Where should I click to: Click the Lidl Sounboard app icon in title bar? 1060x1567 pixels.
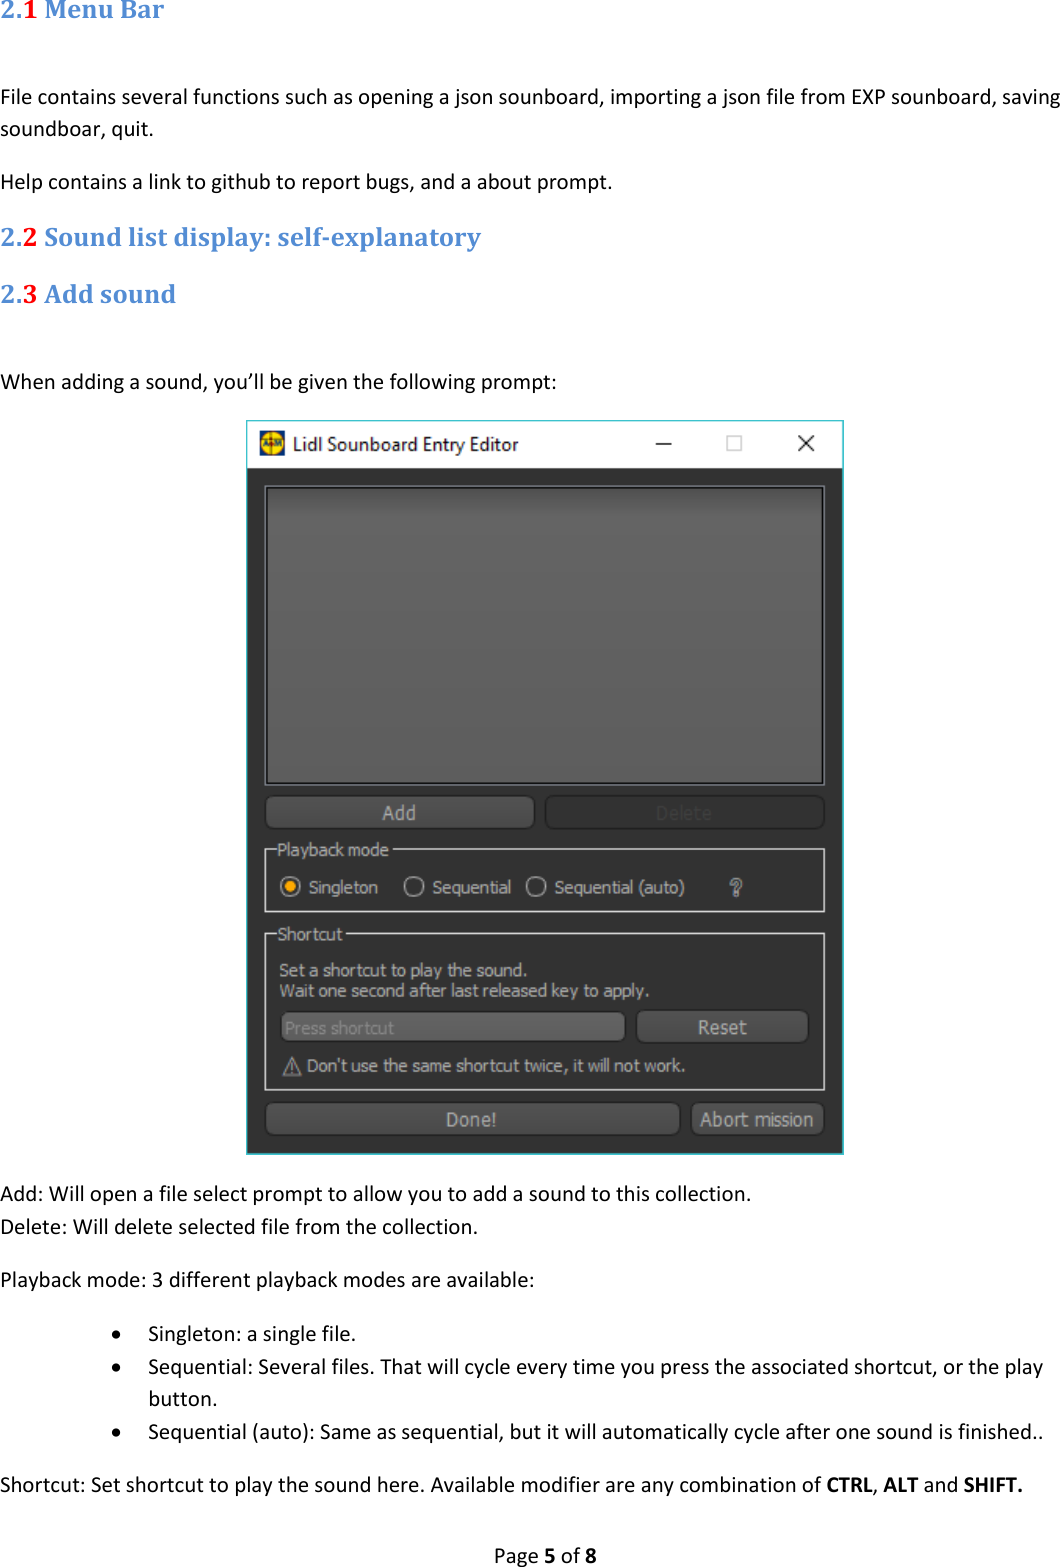coord(272,443)
